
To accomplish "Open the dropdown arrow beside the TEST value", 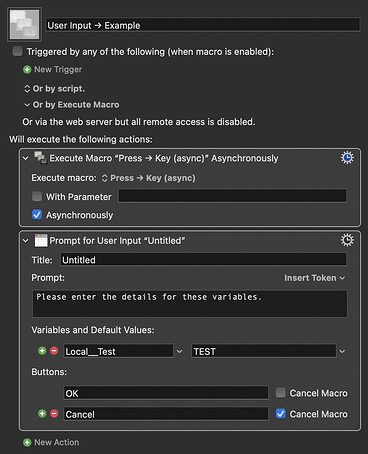I will (x=342, y=351).
